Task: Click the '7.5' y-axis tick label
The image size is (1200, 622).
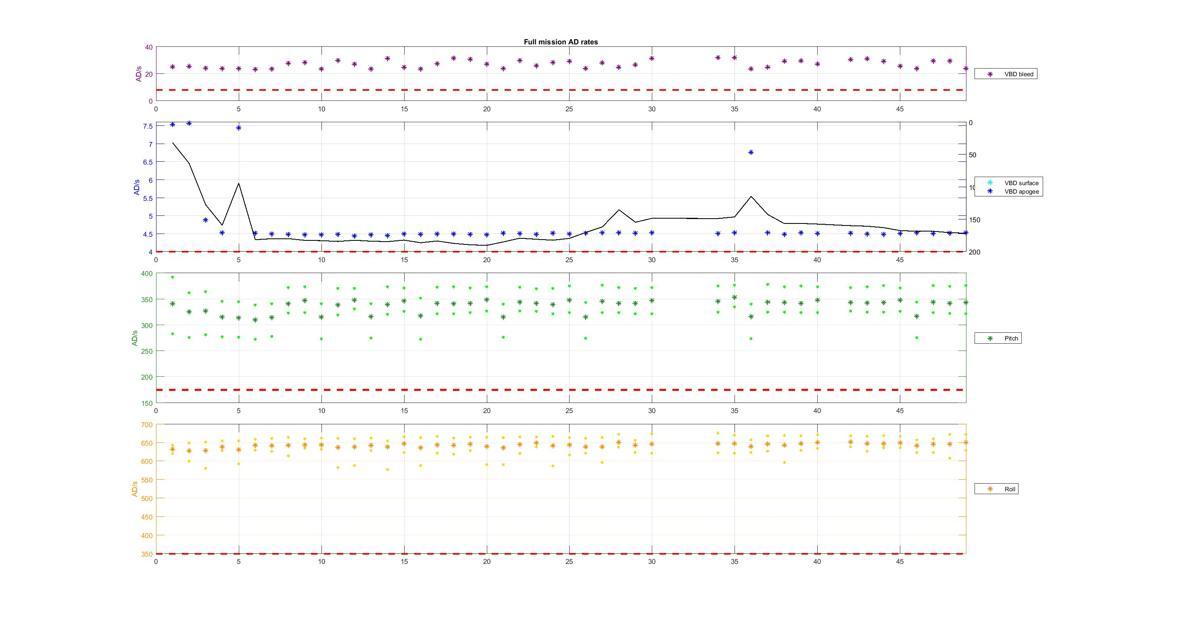Action: pyautogui.click(x=148, y=126)
